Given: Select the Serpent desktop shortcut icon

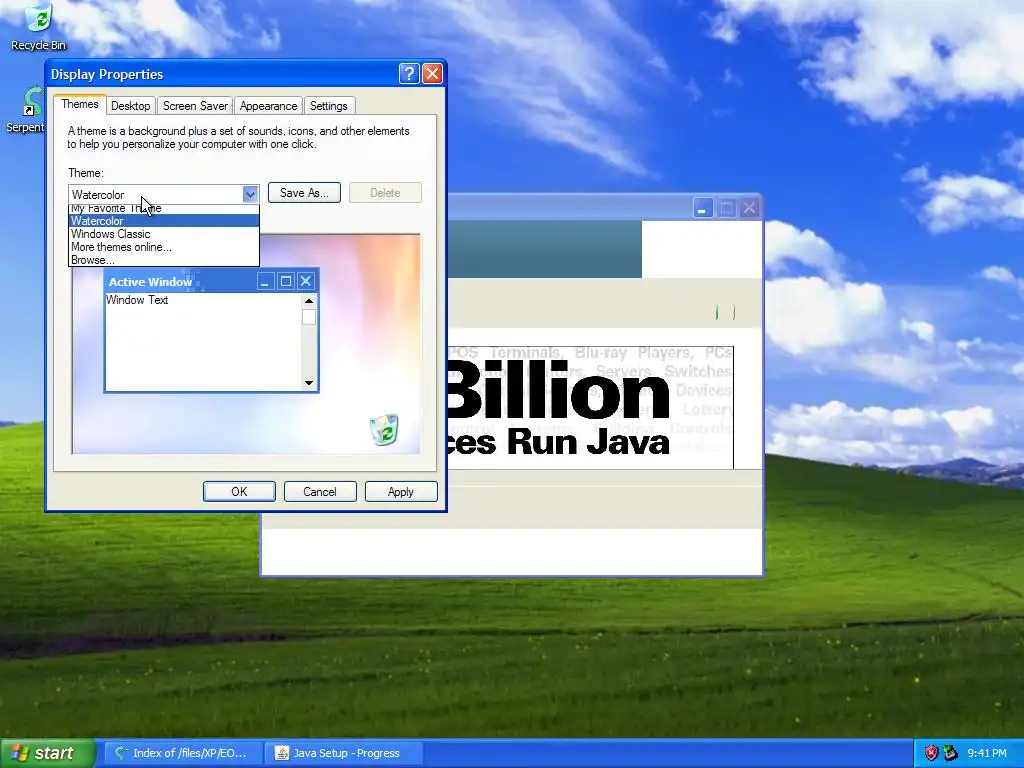Looking at the screenshot, I should [29, 110].
